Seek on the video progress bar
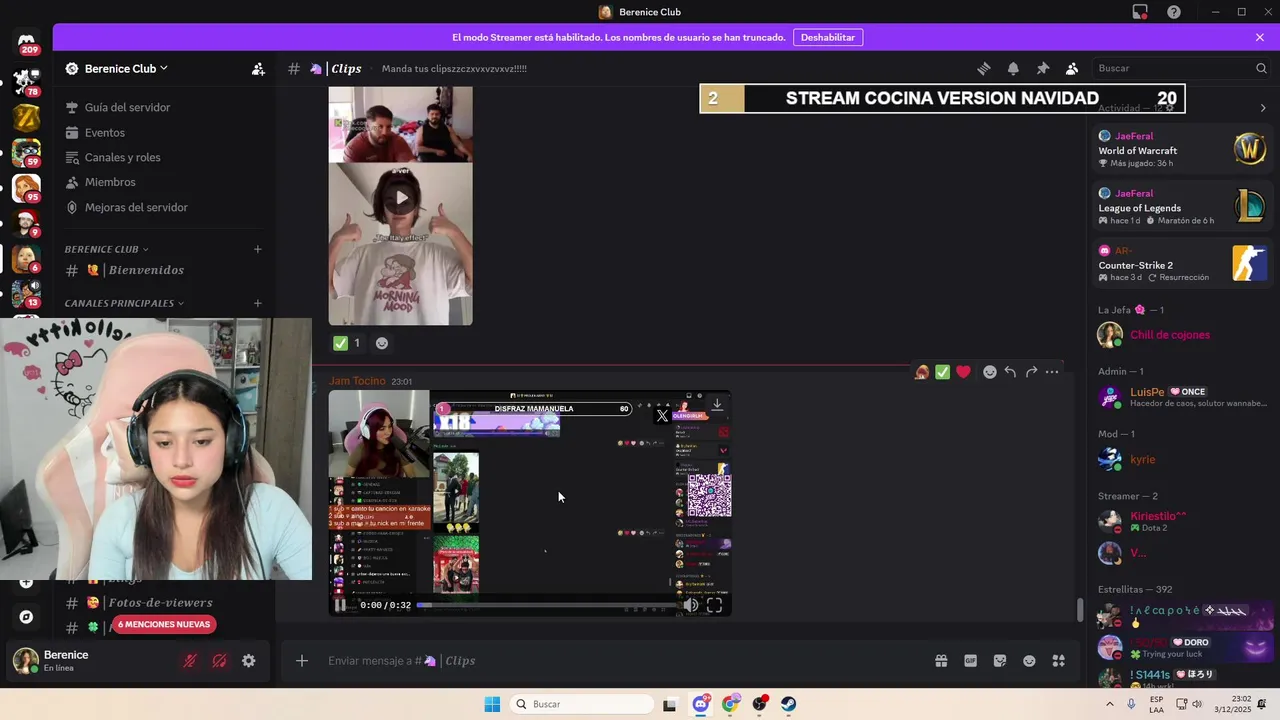The width and height of the screenshot is (1280, 720). (x=547, y=605)
